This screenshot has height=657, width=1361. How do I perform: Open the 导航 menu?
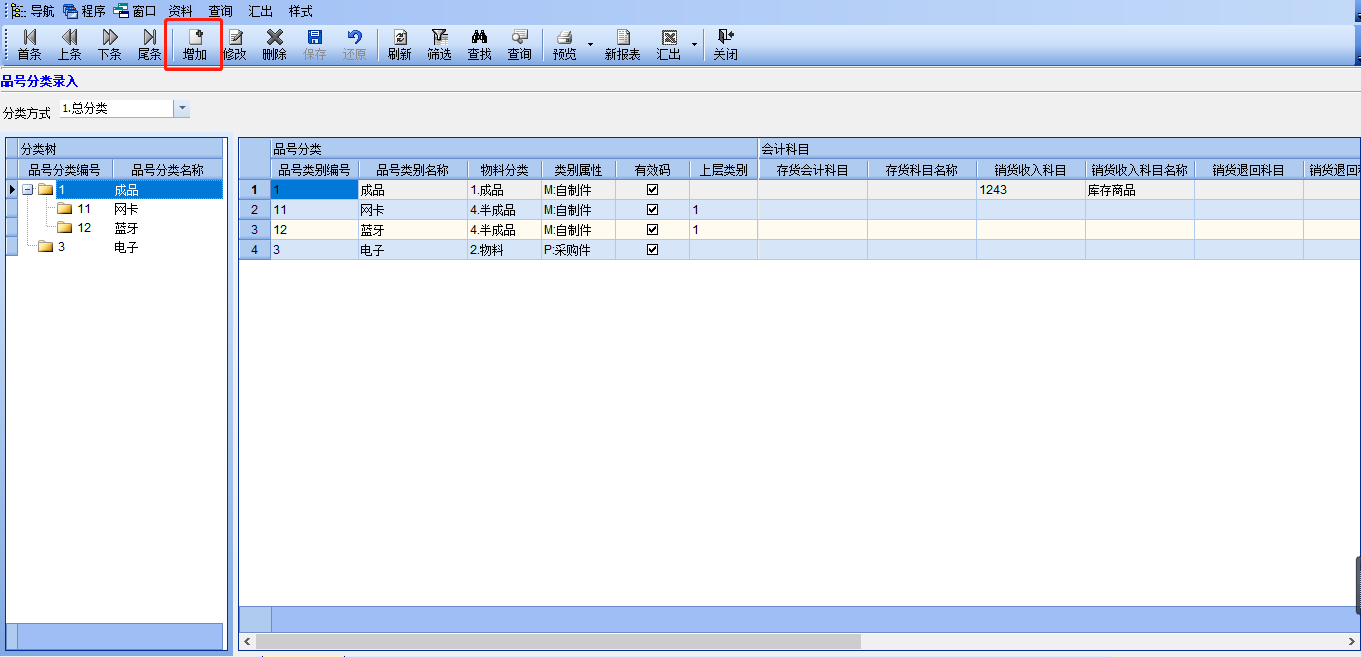pos(33,11)
